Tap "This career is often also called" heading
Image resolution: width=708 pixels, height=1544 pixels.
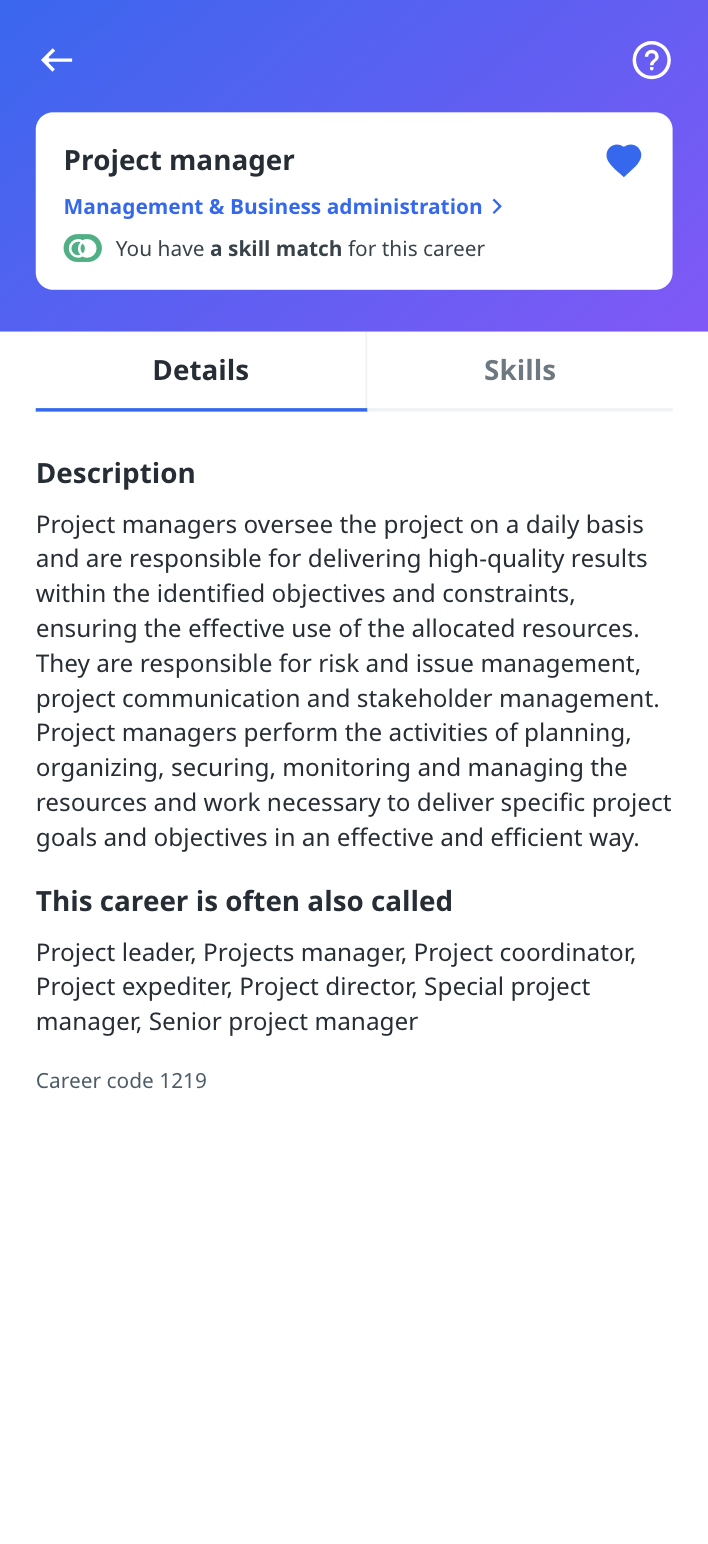tap(244, 901)
